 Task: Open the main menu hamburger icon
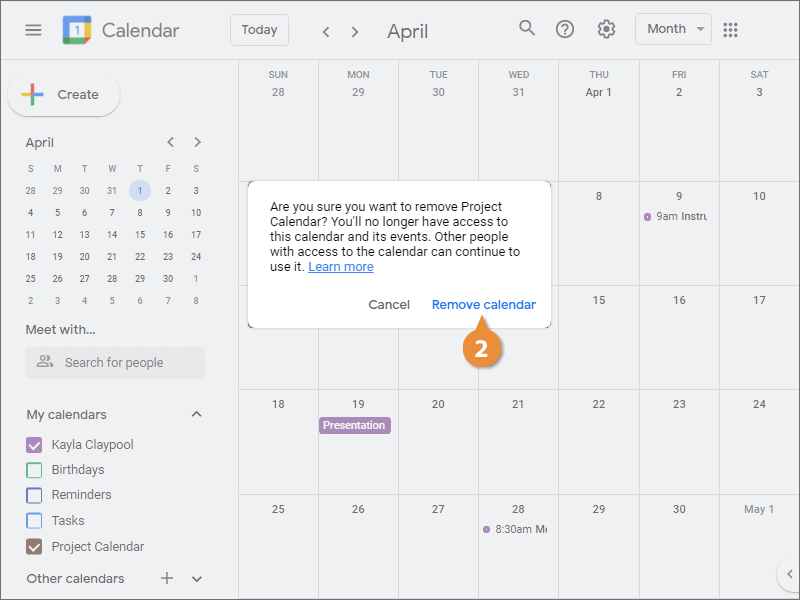[33, 30]
